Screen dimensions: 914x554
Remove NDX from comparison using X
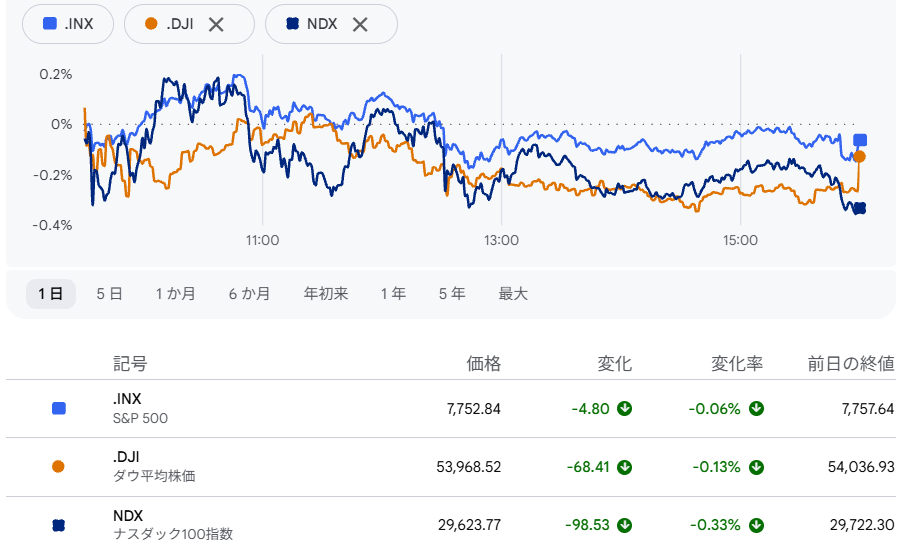point(360,24)
